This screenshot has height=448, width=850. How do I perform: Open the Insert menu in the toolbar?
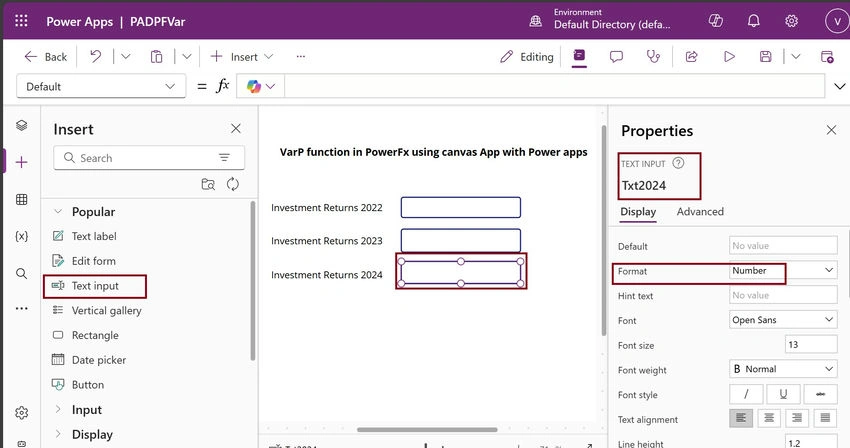pyautogui.click(x=241, y=56)
